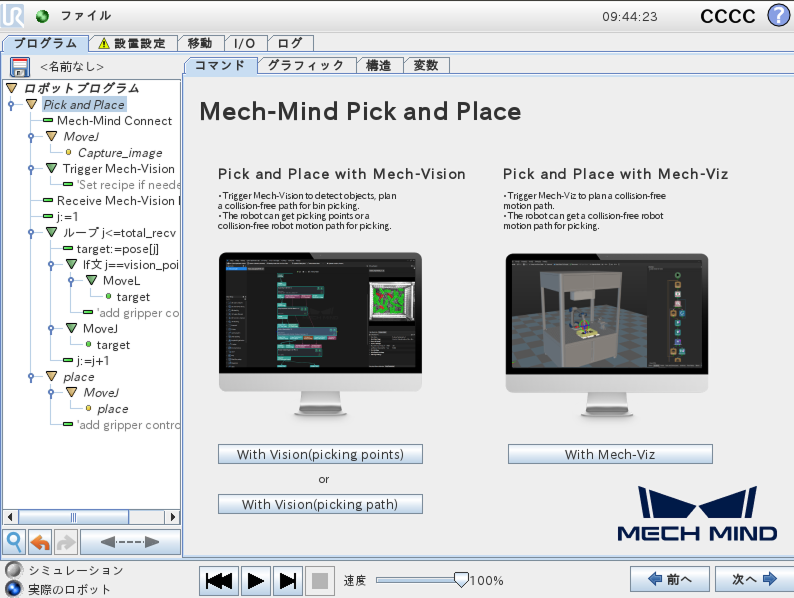Click the save floppy disk icon
This screenshot has width=794, height=598.
pos(20,67)
